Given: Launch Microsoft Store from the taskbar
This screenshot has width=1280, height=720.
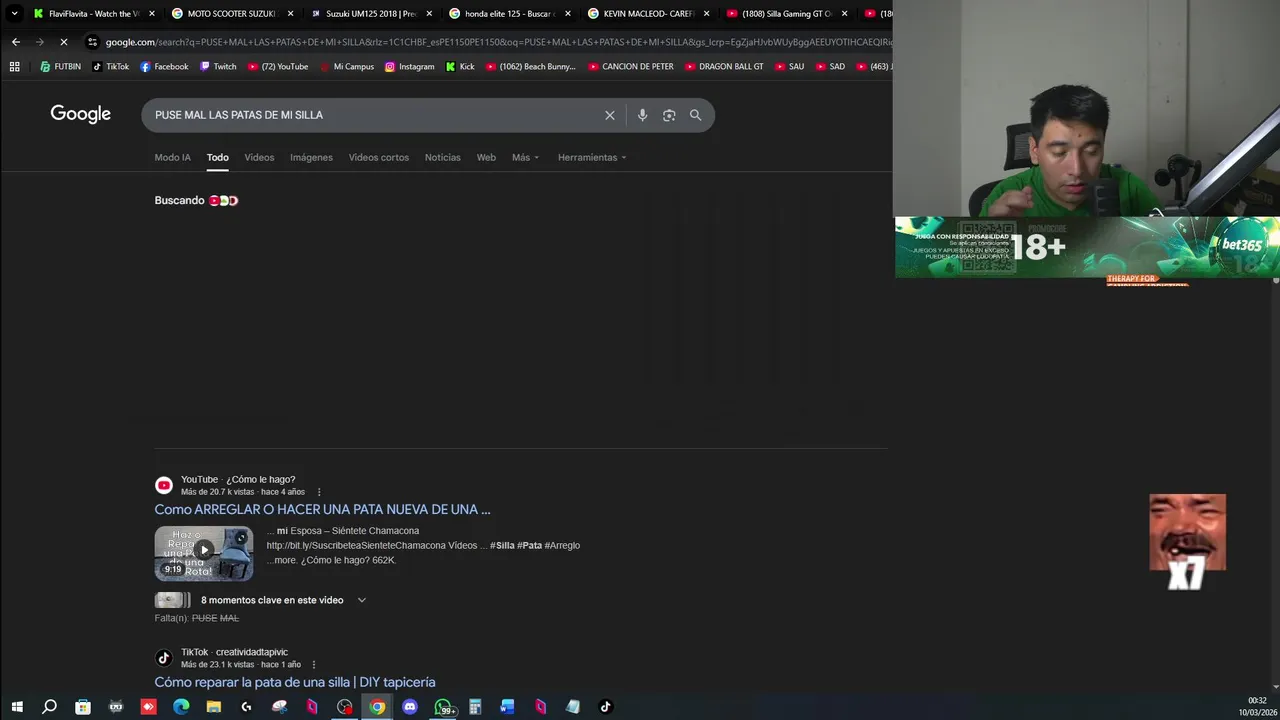Looking at the screenshot, I should tap(83, 707).
